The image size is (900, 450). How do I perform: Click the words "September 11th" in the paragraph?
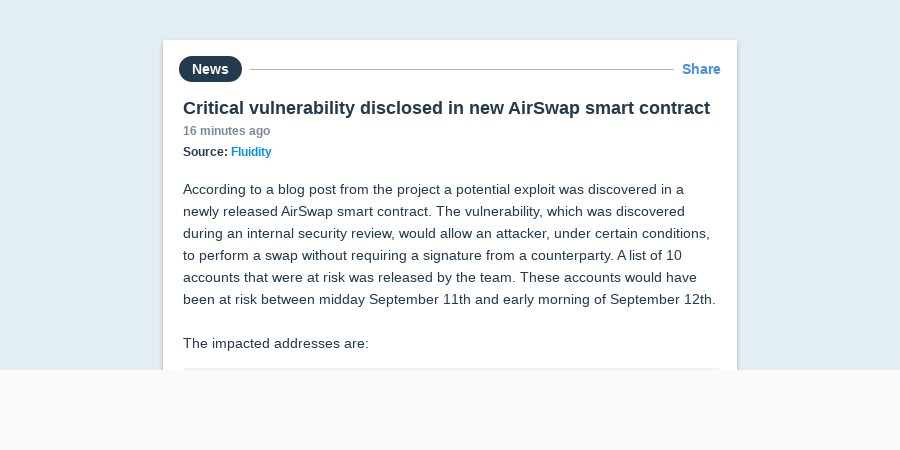tap(420, 300)
